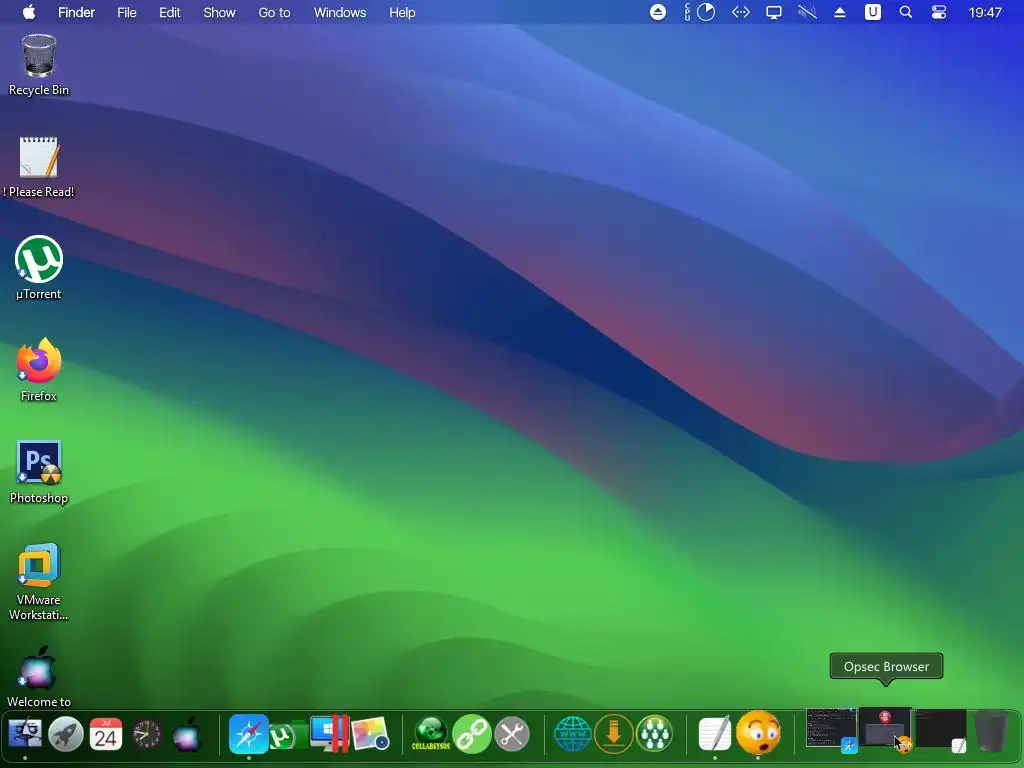Open the grey wrench tools dock icon
The height and width of the screenshot is (768, 1024).
point(512,734)
